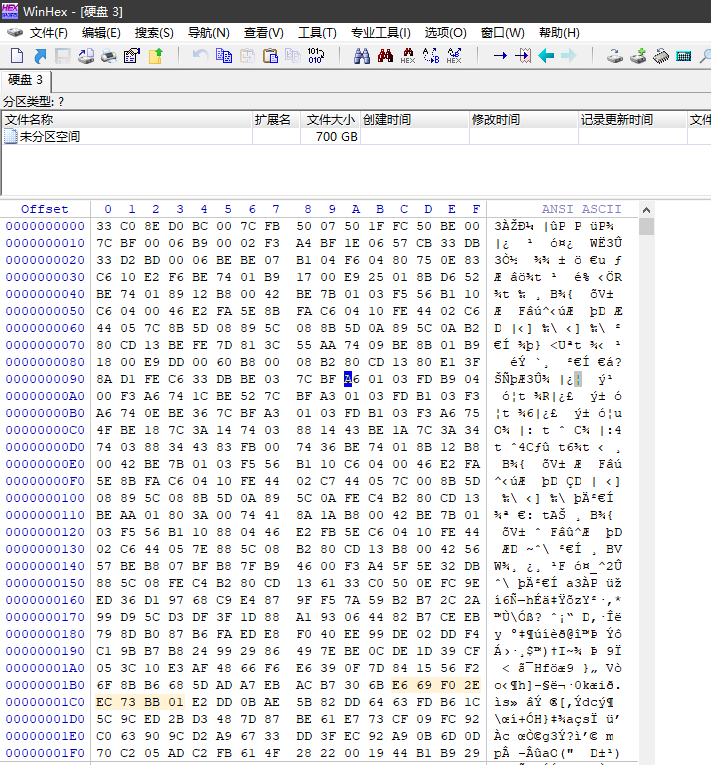Click the New file icon in toolbar
This screenshot has height=765, width=711.
[15, 56]
